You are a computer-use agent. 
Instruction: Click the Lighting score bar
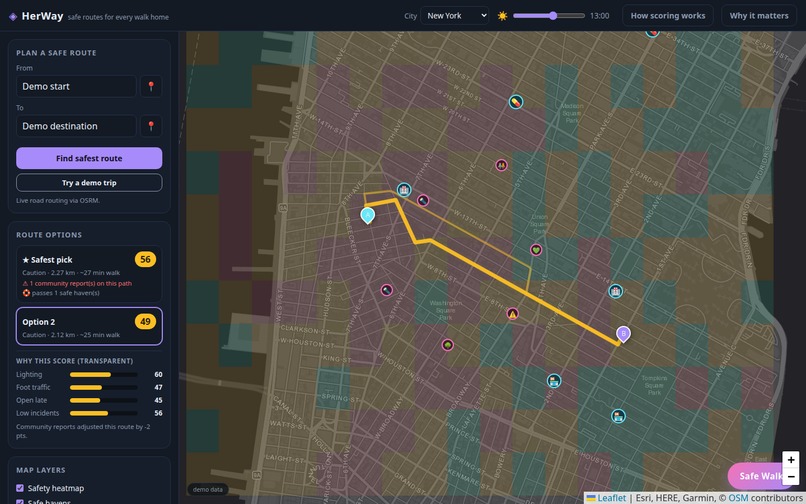[x=103, y=374]
